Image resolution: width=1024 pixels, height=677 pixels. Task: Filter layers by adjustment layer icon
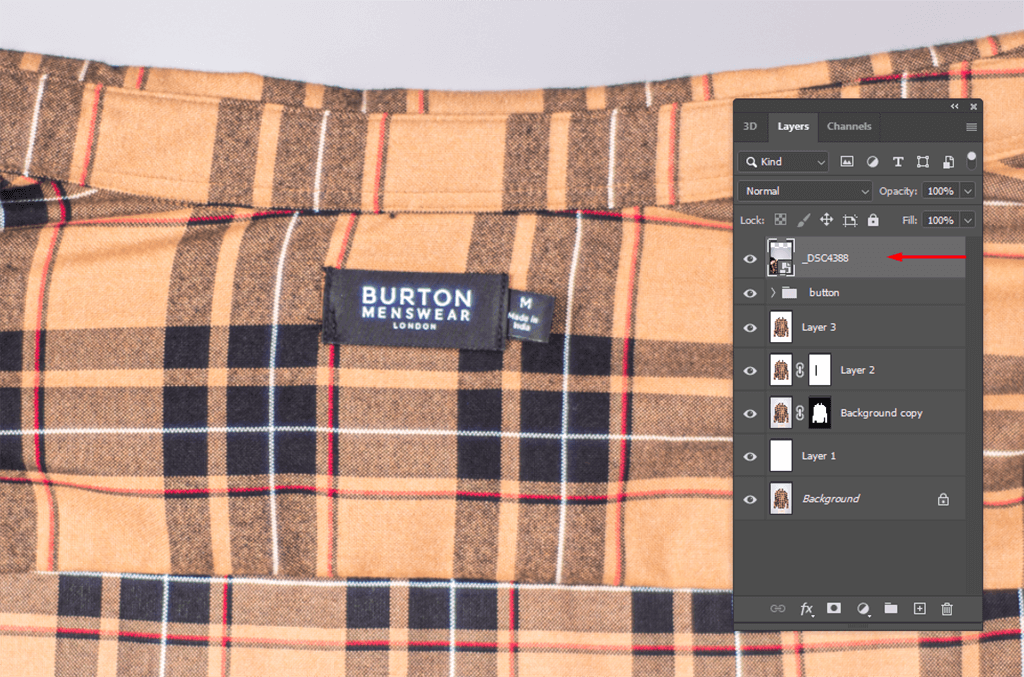[x=872, y=161]
